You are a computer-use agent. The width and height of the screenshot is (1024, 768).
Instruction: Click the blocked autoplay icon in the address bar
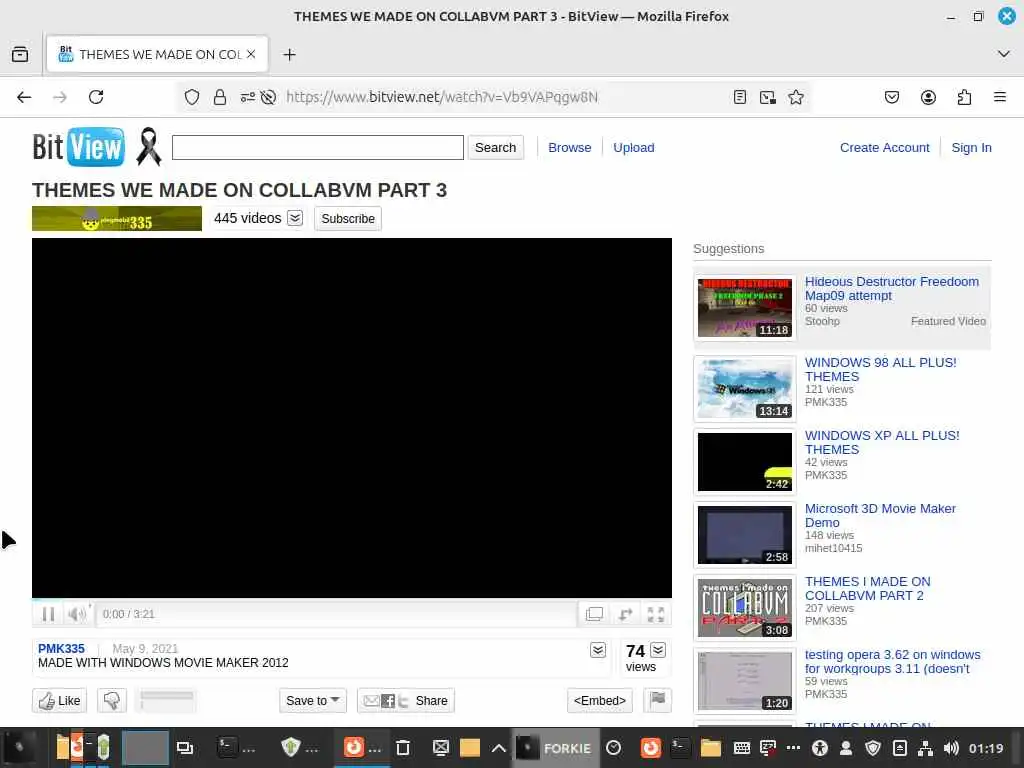point(268,97)
